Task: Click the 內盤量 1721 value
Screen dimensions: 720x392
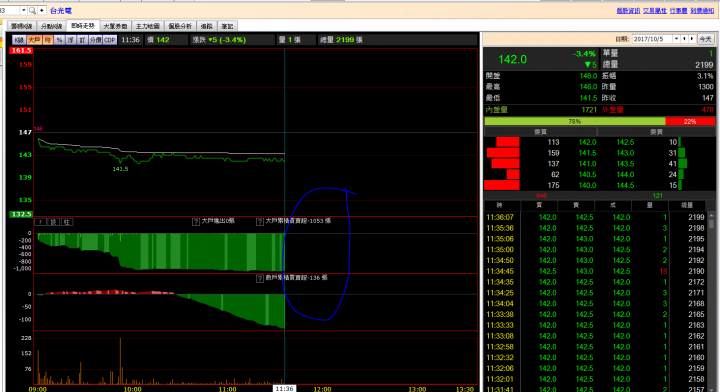Action: click(x=589, y=110)
